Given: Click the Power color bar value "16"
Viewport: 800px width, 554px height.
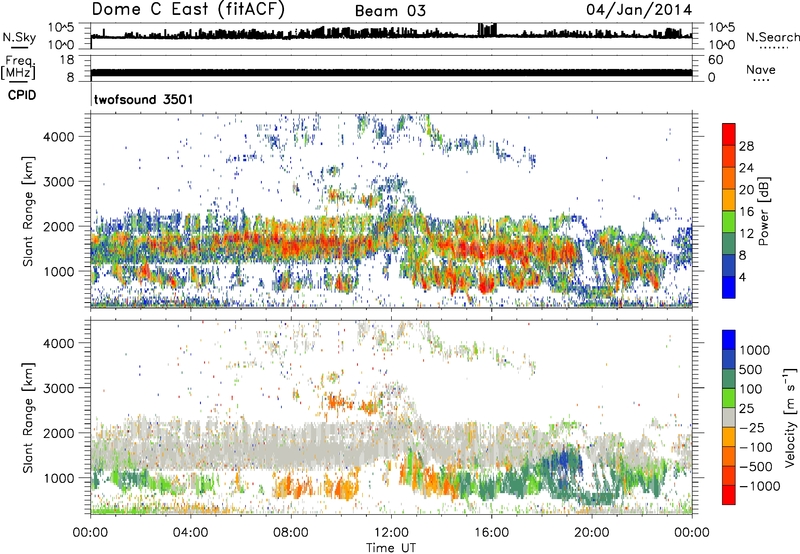Looking at the screenshot, I should tap(746, 212).
